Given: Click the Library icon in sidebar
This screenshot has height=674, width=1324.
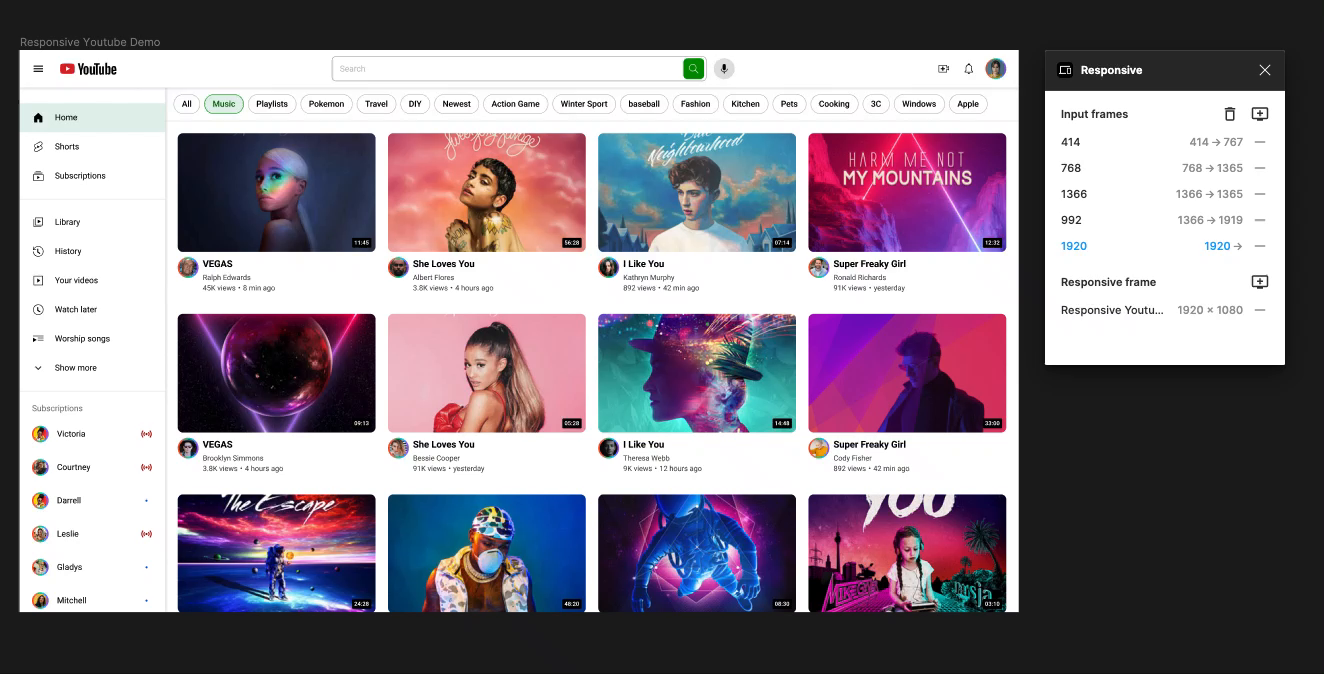Looking at the screenshot, I should 38,222.
